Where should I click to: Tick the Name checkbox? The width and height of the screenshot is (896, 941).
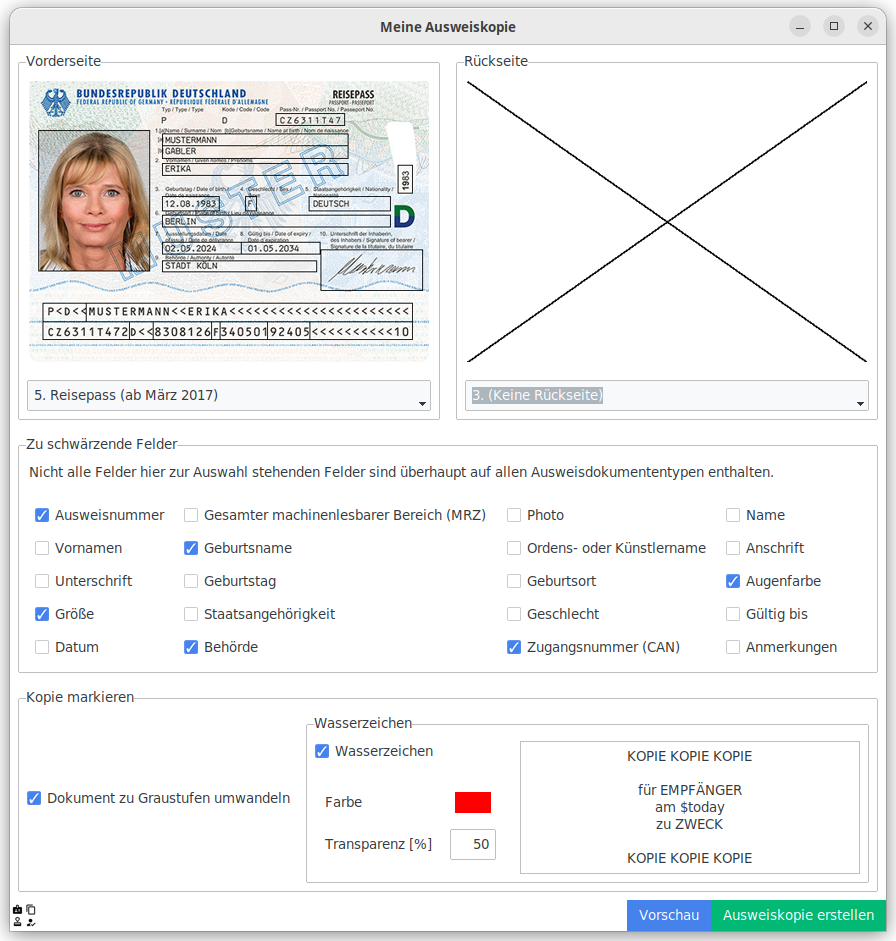tap(733, 515)
